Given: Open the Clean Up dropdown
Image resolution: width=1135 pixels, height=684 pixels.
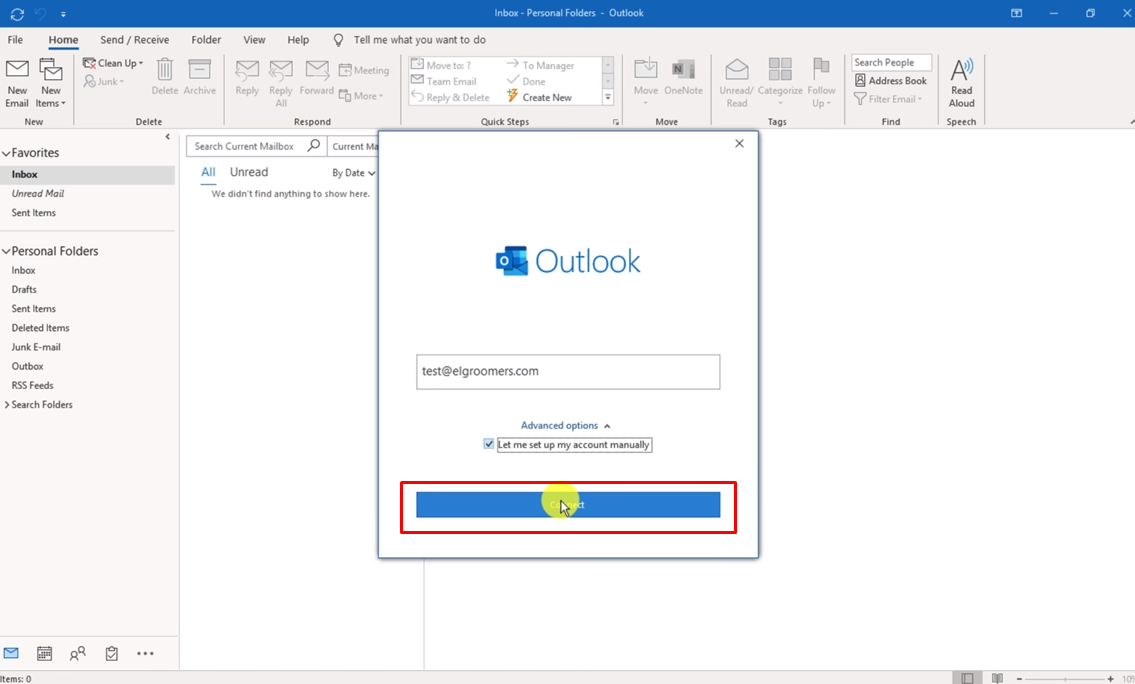Looking at the screenshot, I should coord(113,63).
